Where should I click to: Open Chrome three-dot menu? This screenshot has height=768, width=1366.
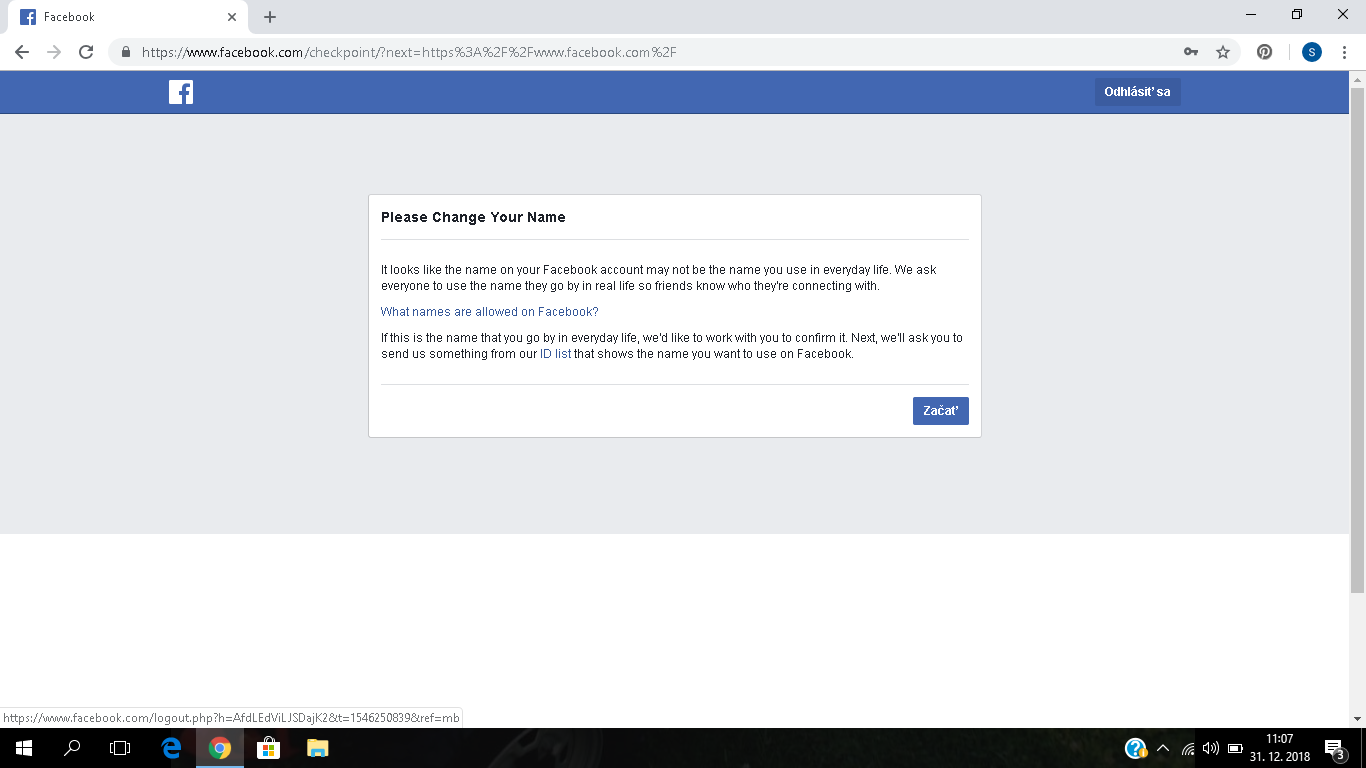(x=1344, y=52)
